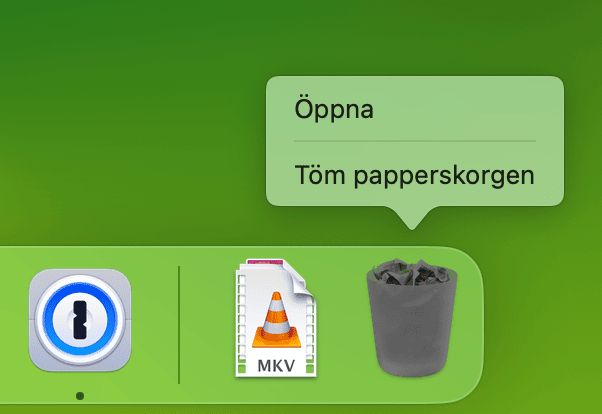Click the orange traffic cone on MKV icon
602x414 pixels.
pyautogui.click(x=276, y=320)
